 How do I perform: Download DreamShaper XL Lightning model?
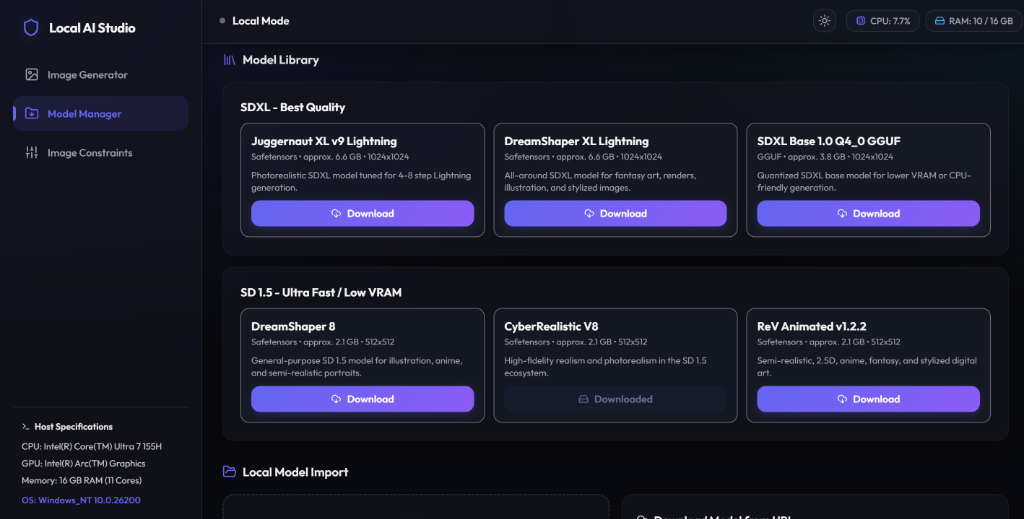[615, 213]
